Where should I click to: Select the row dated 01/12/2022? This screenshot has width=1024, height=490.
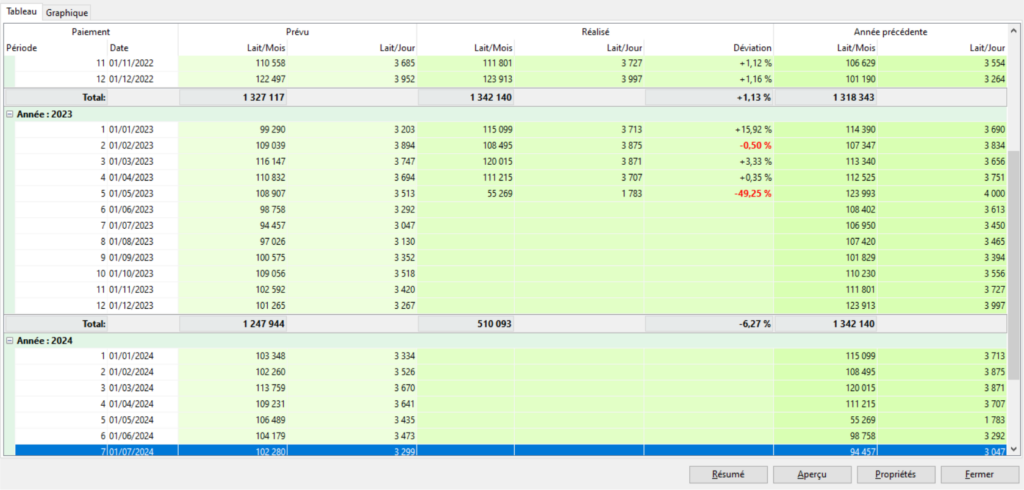(x=505, y=79)
